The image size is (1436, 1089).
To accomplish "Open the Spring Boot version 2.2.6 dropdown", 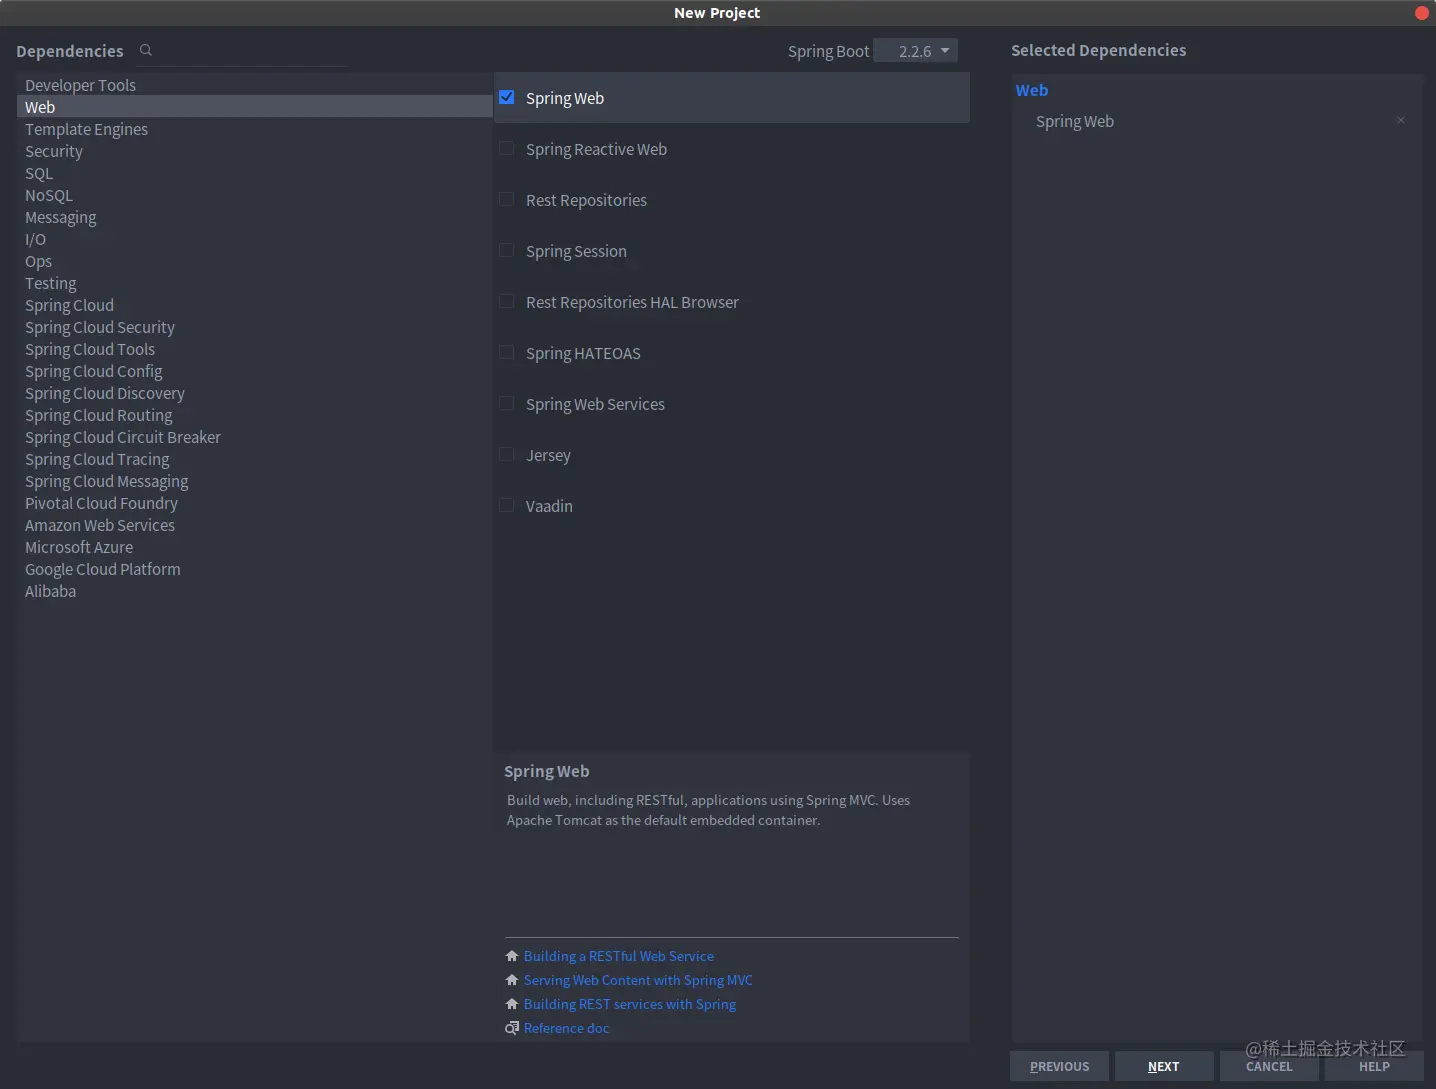I will [915, 50].
